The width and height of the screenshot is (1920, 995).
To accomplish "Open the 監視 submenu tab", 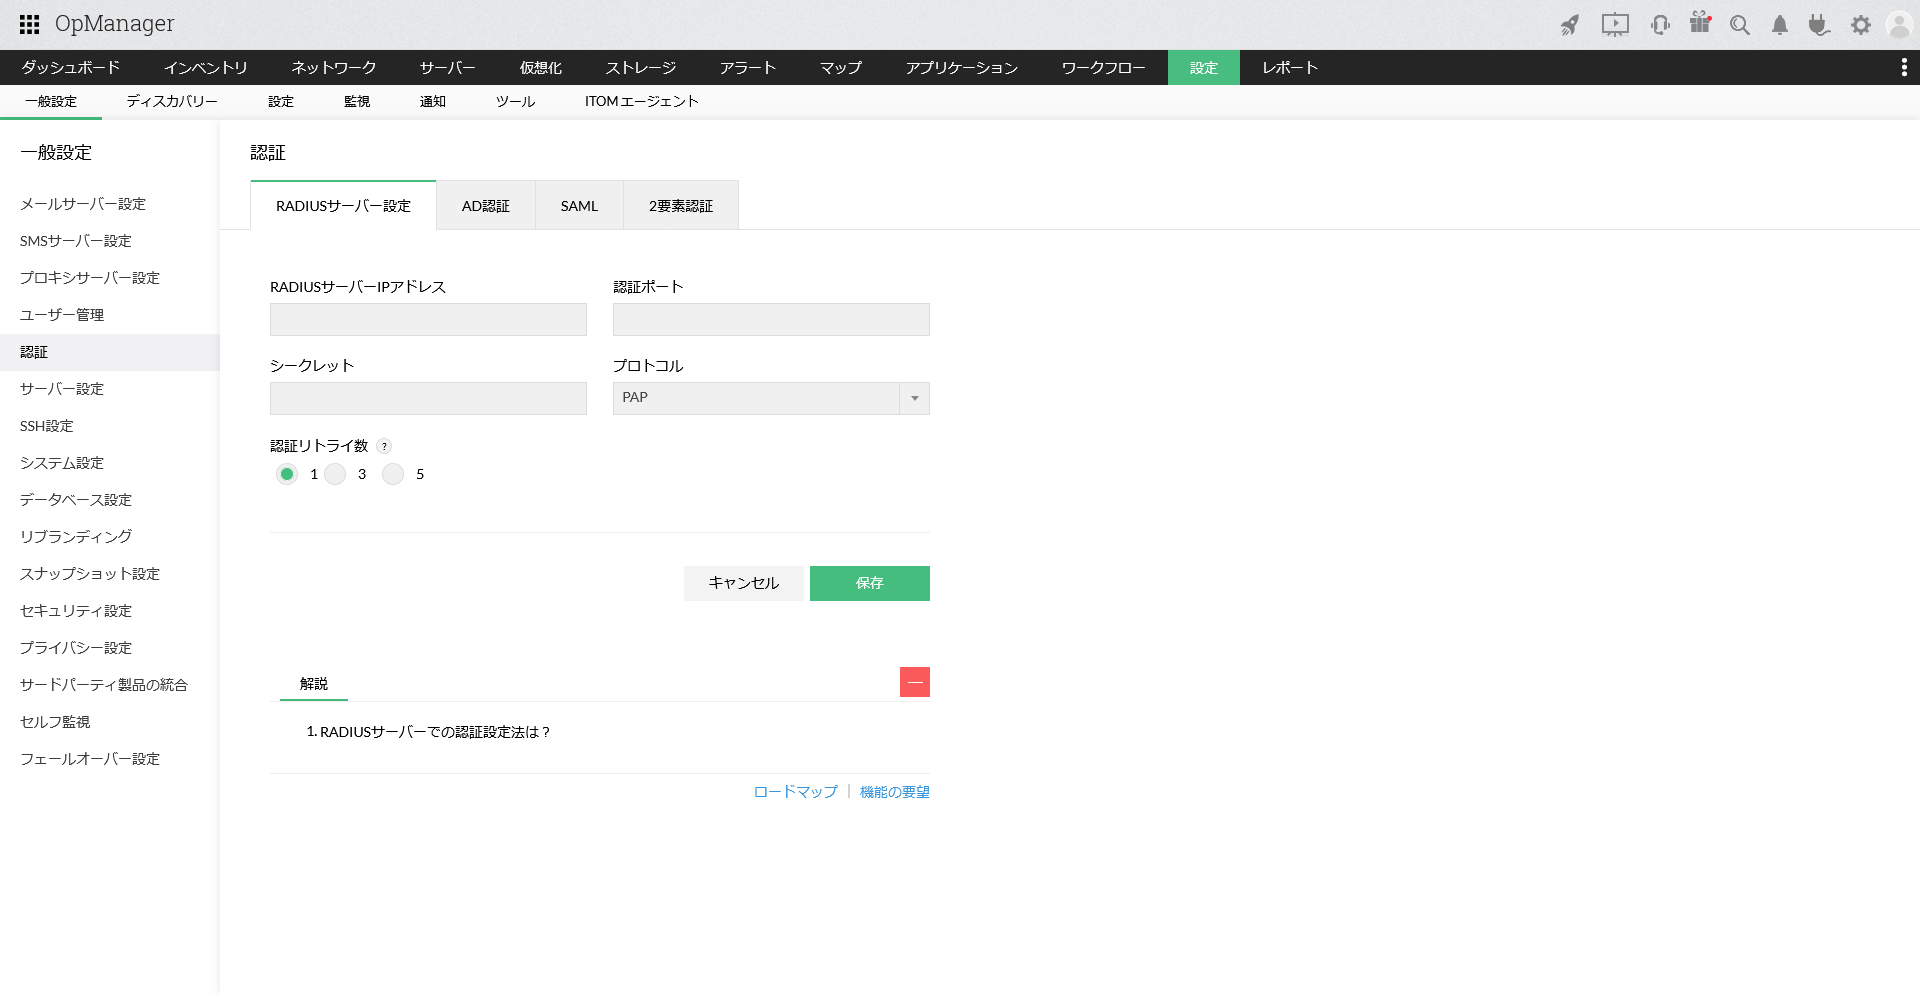I will (357, 102).
